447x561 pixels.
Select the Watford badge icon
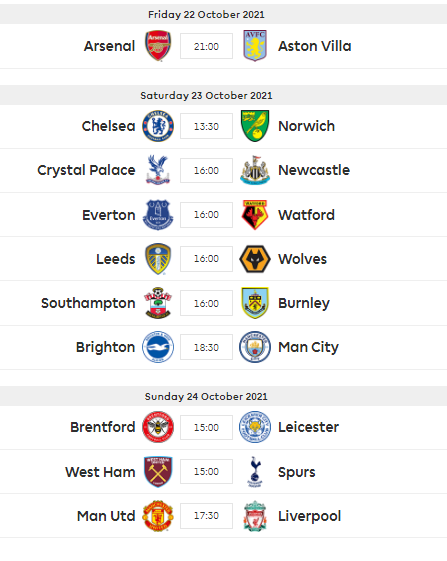(x=255, y=215)
